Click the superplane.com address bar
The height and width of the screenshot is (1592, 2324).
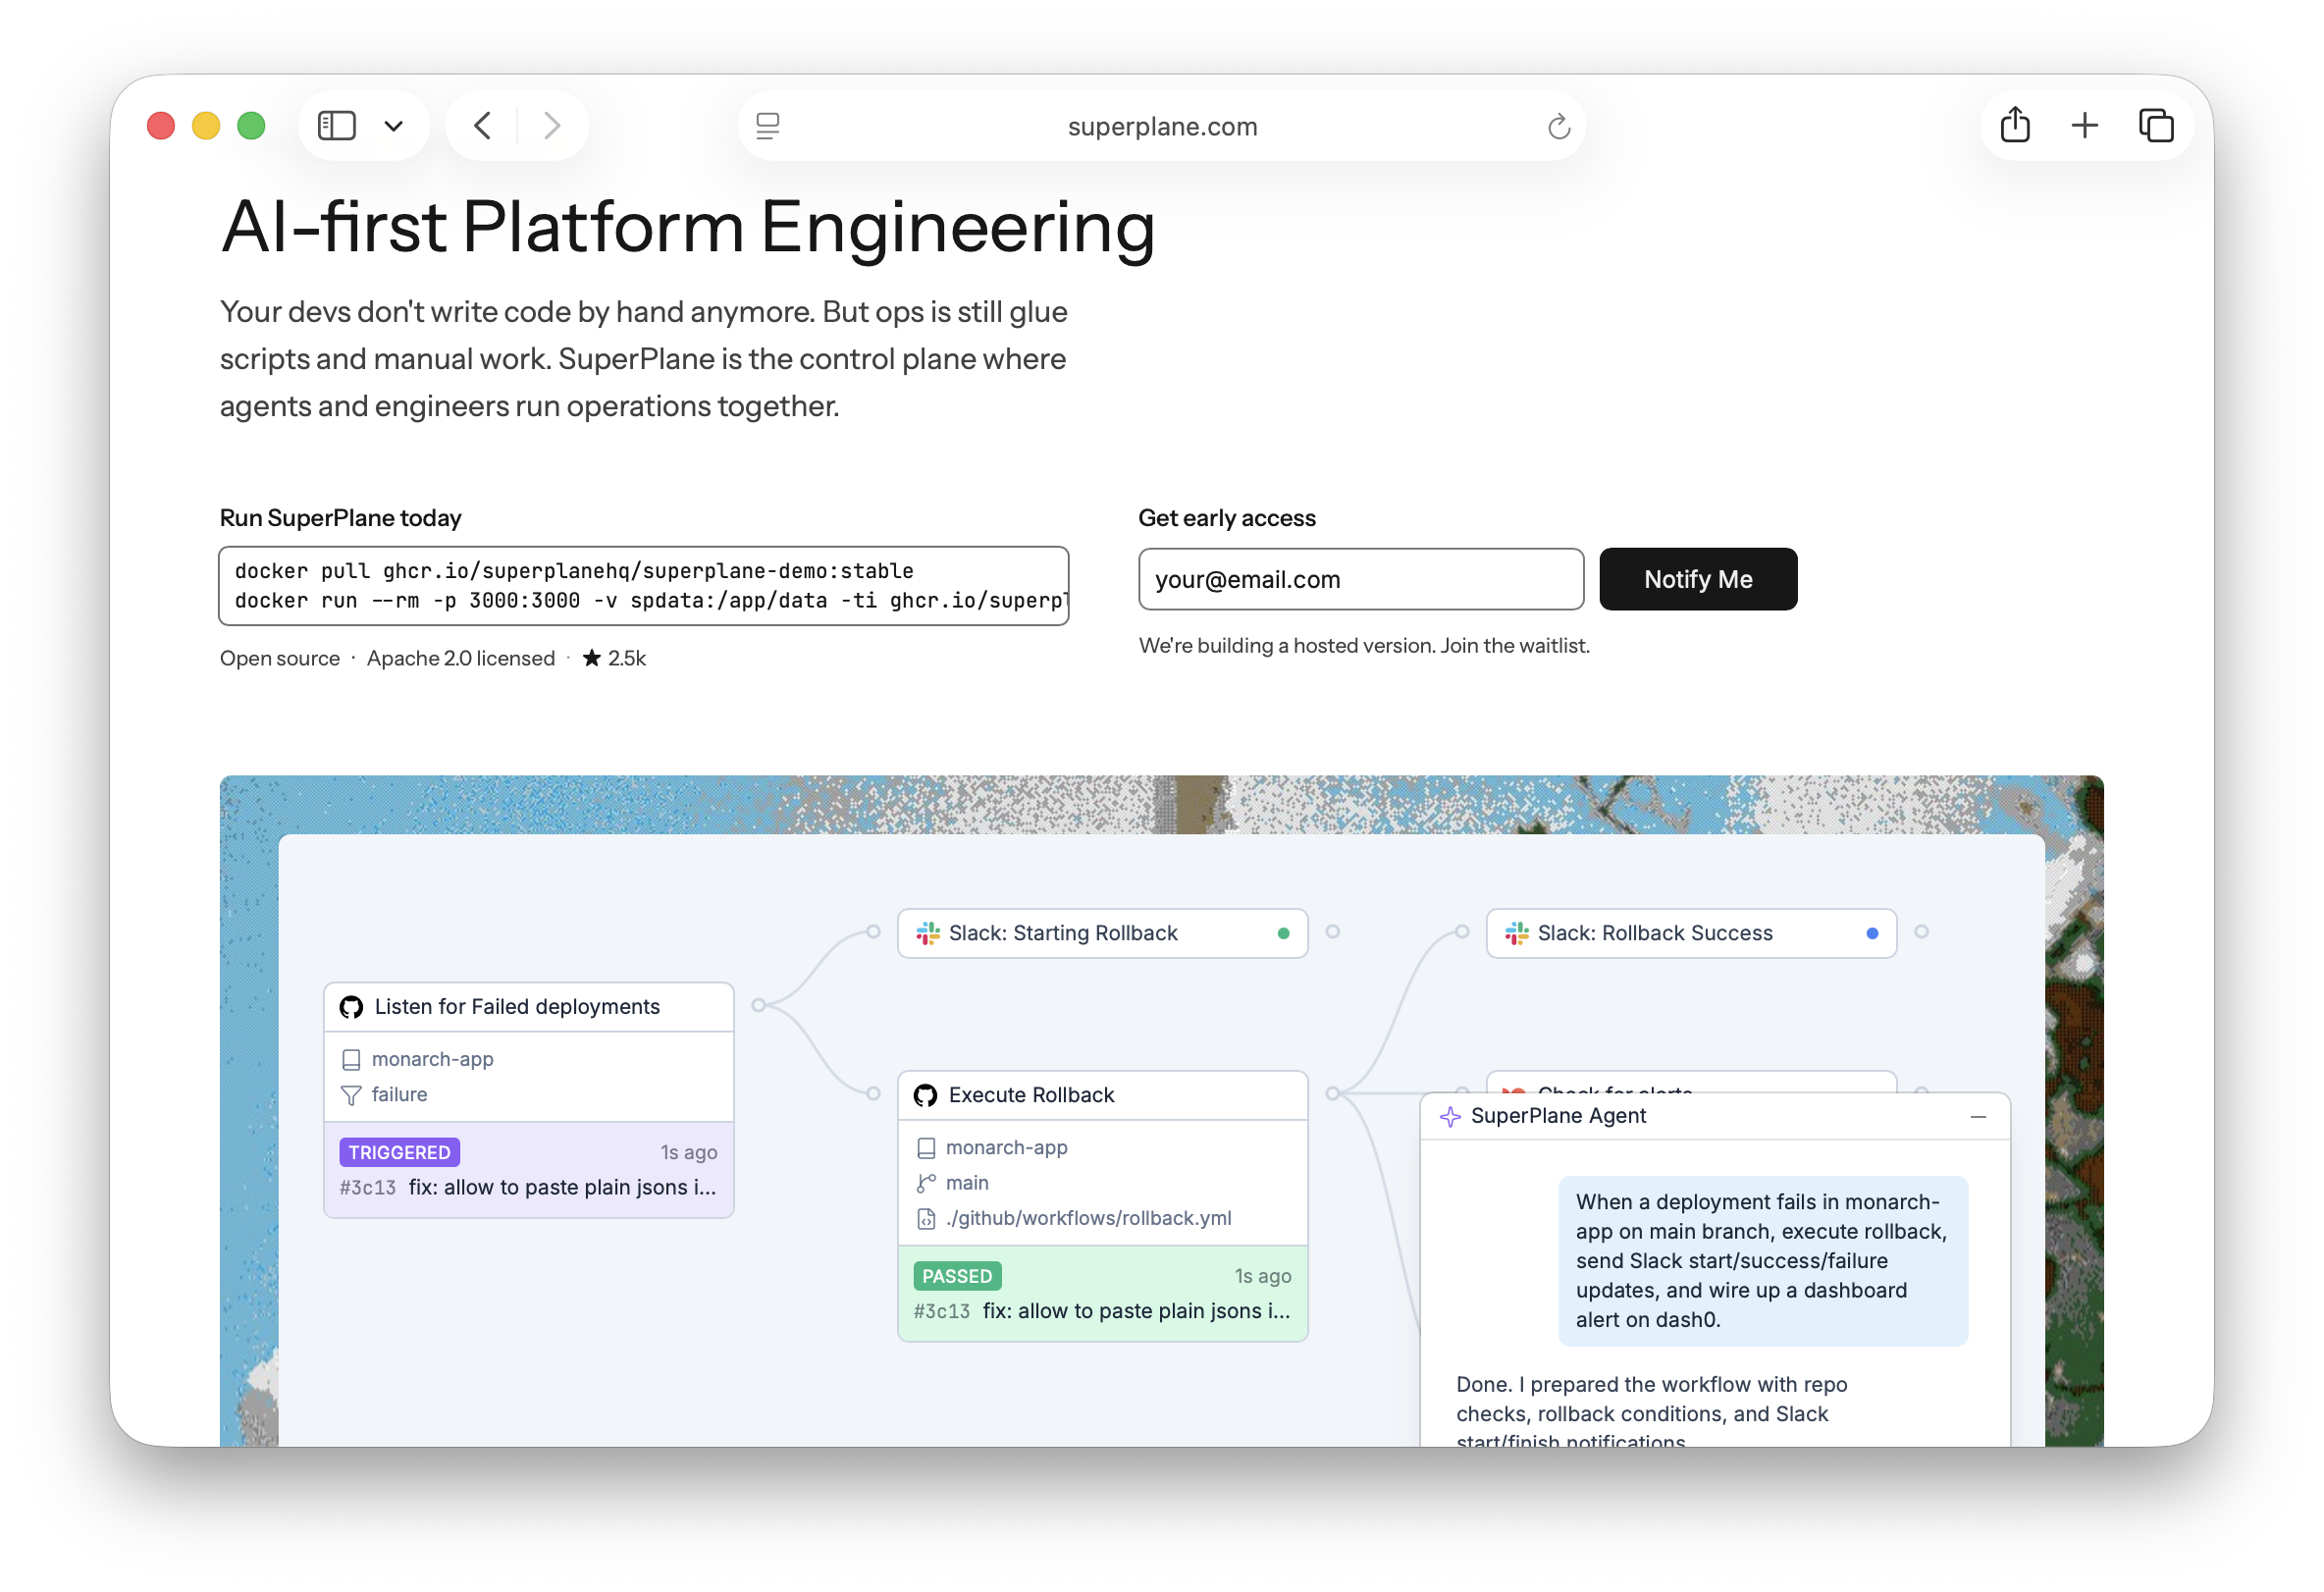[1162, 127]
